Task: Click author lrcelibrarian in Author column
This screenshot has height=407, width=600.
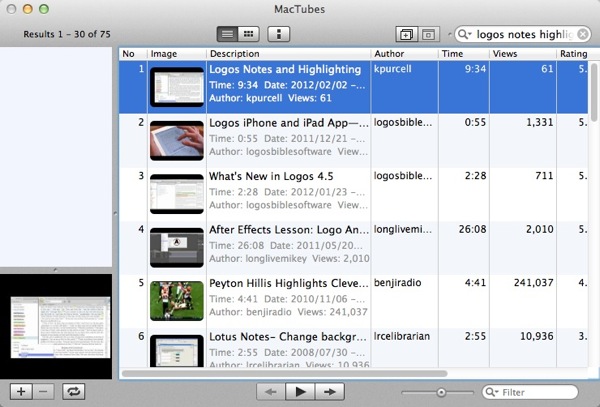Action: click(x=402, y=337)
